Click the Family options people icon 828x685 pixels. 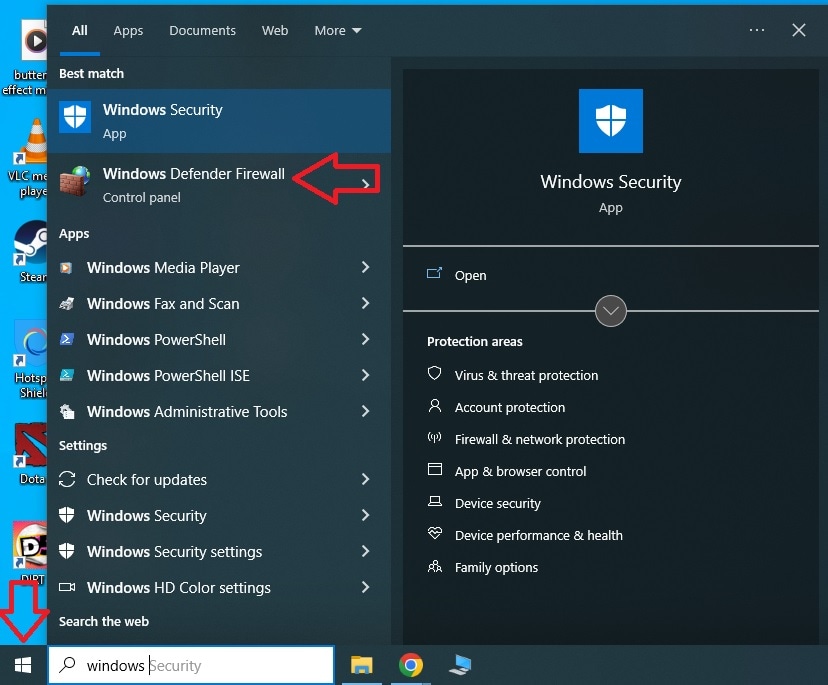click(x=435, y=567)
